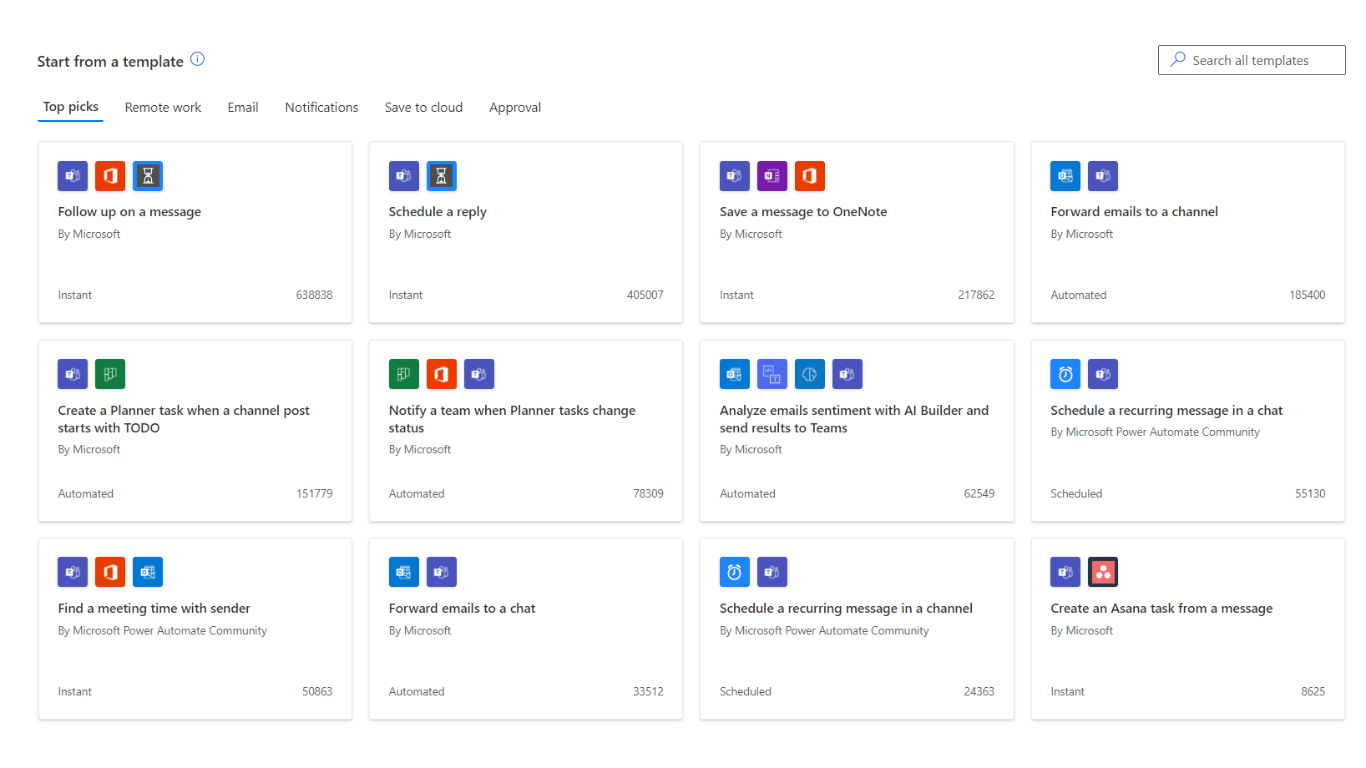Click By Microsoft Power Automate Community on Find a meeting card
The height and width of the screenshot is (768, 1366).
click(162, 630)
